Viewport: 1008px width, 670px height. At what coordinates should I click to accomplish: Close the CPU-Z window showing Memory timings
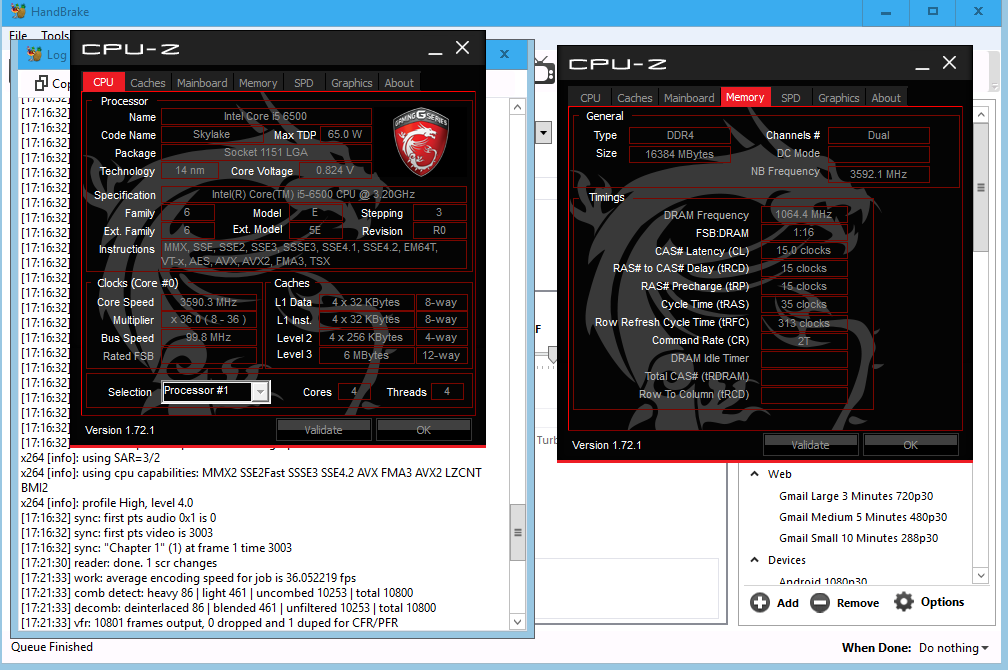pos(948,63)
